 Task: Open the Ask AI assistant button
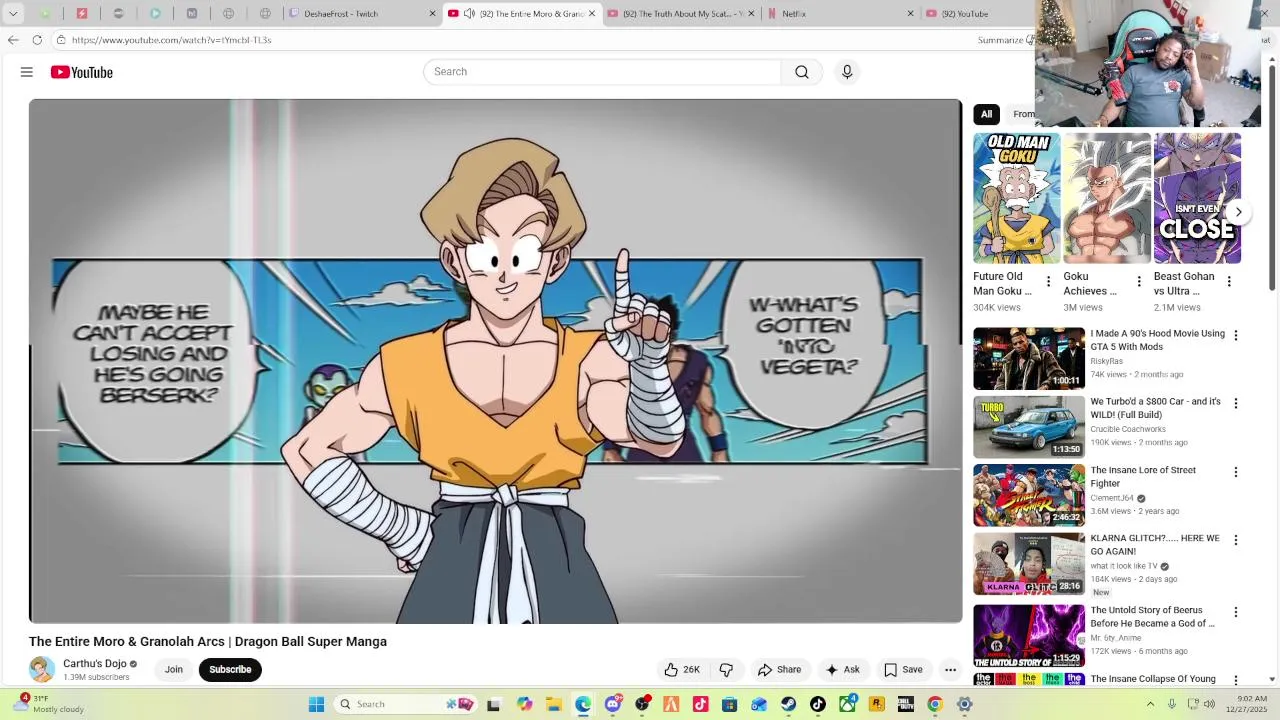(x=842, y=670)
